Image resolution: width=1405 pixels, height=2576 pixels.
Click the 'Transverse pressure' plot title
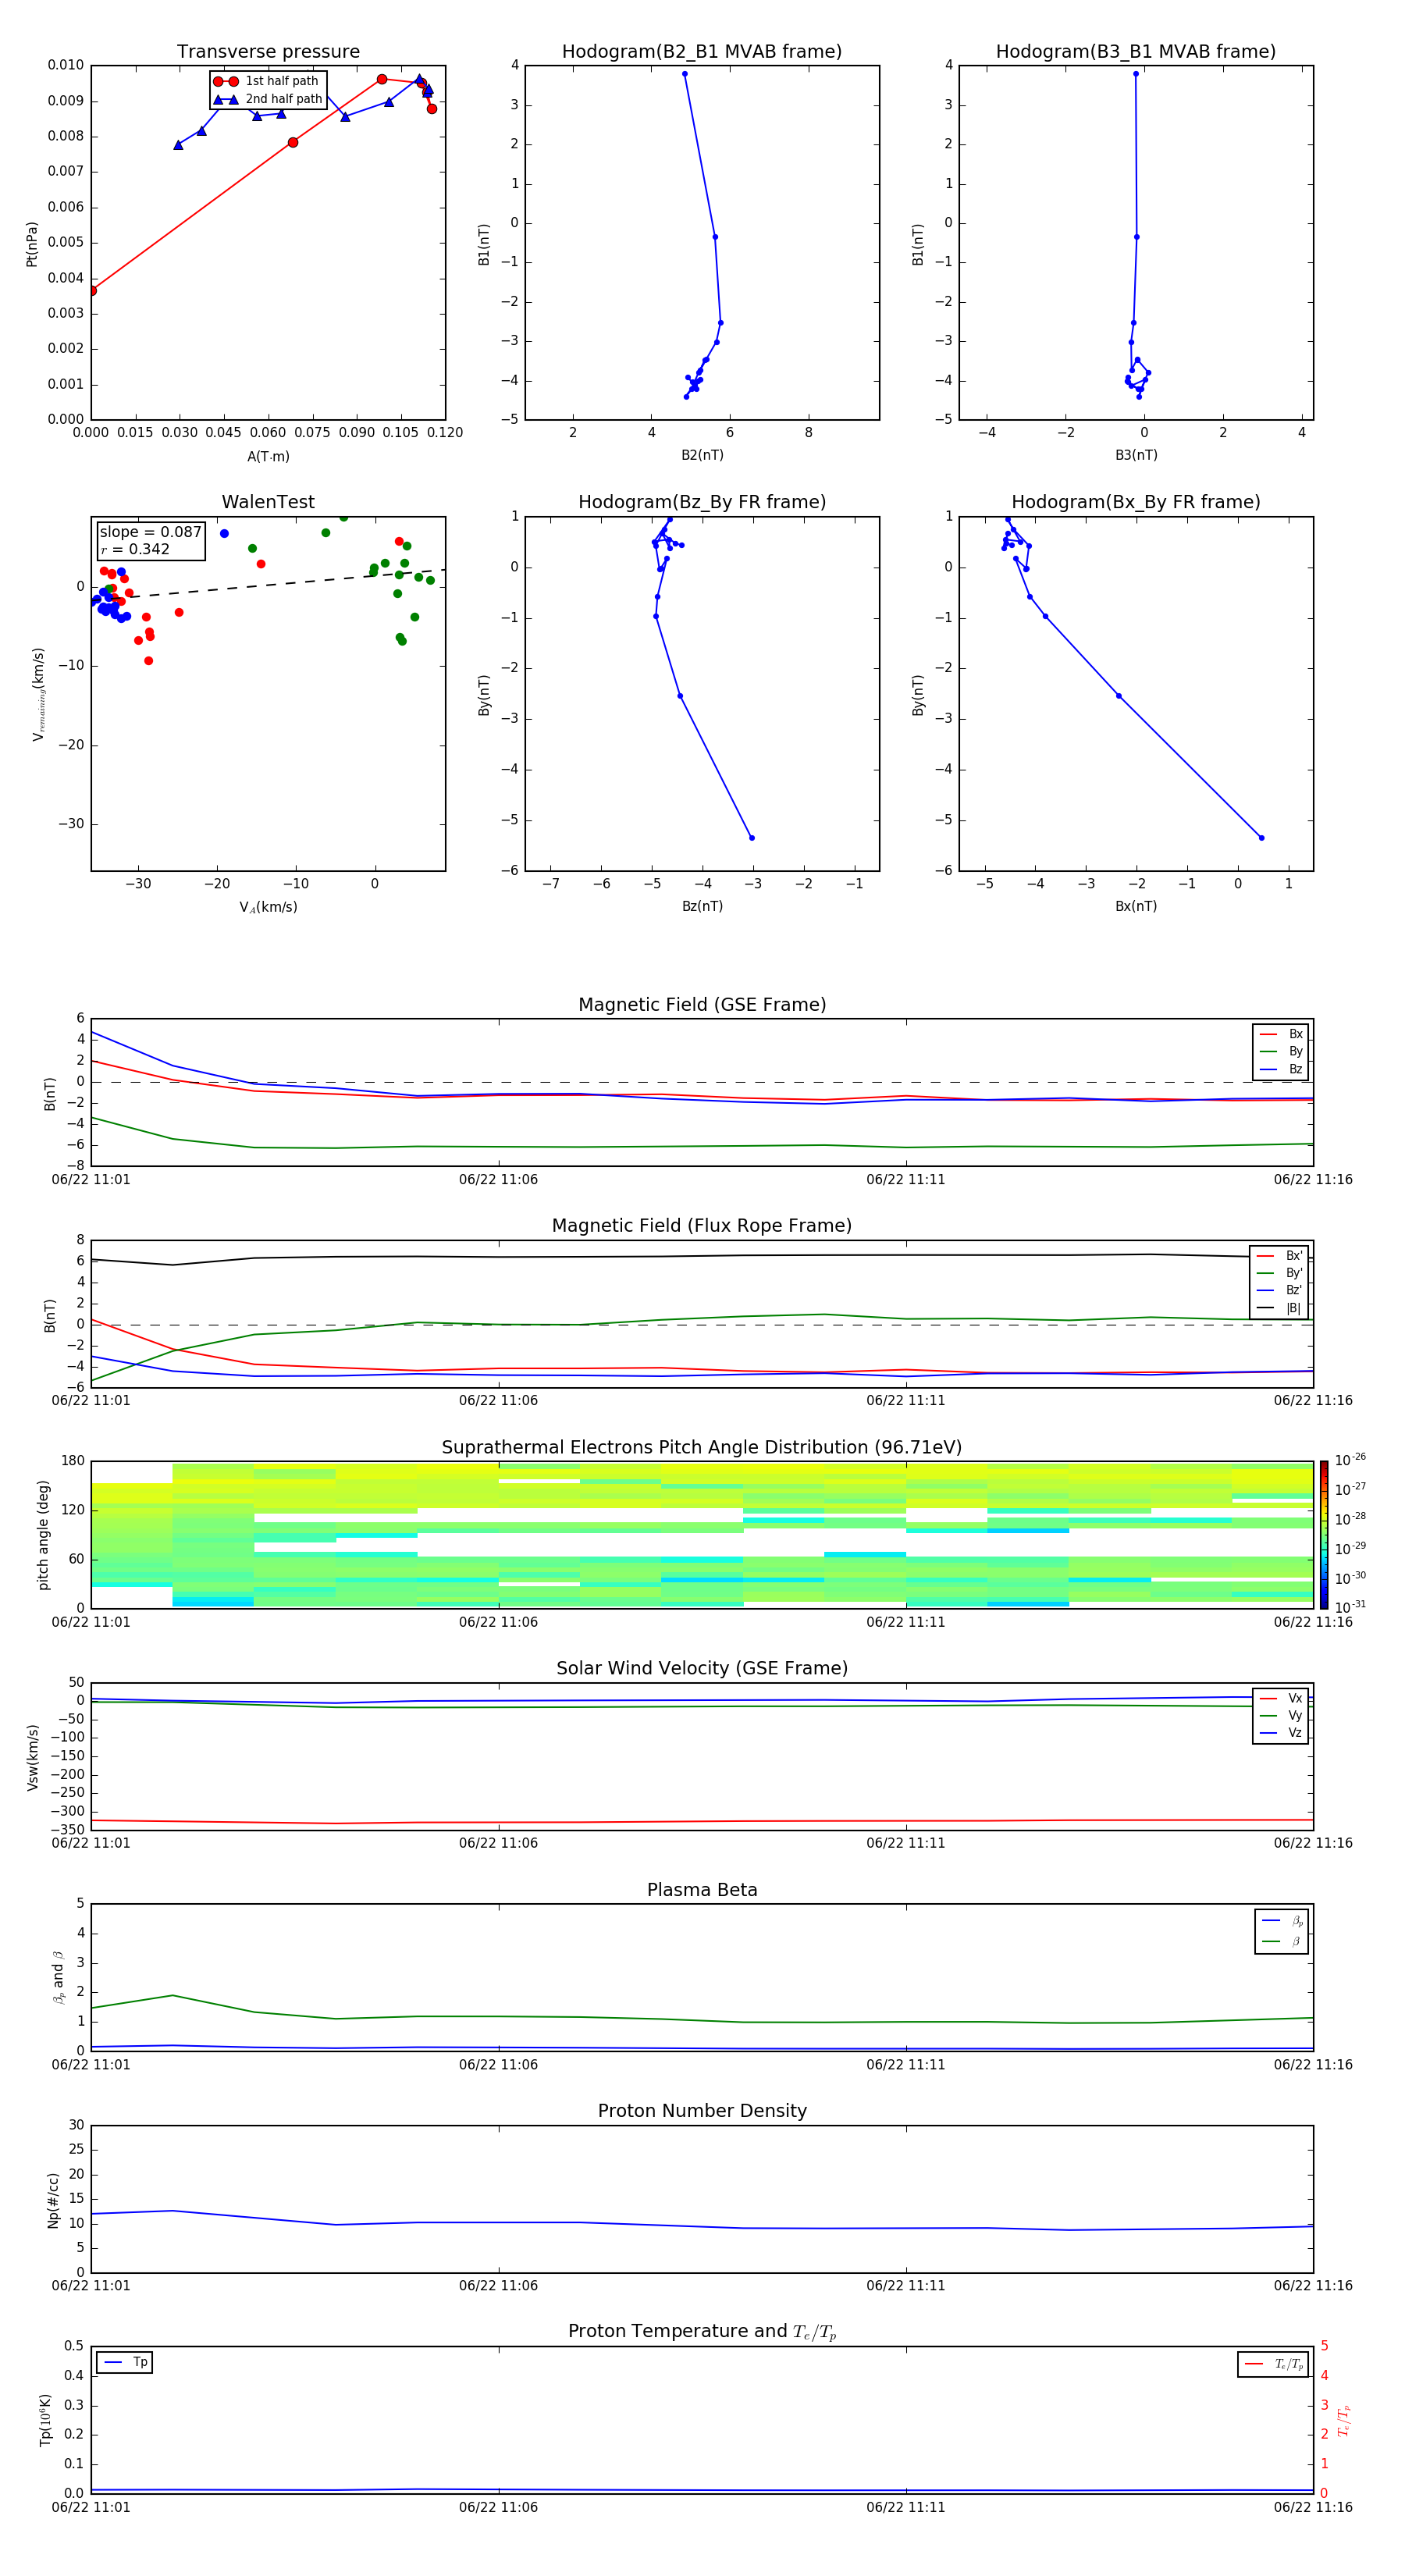(x=268, y=52)
